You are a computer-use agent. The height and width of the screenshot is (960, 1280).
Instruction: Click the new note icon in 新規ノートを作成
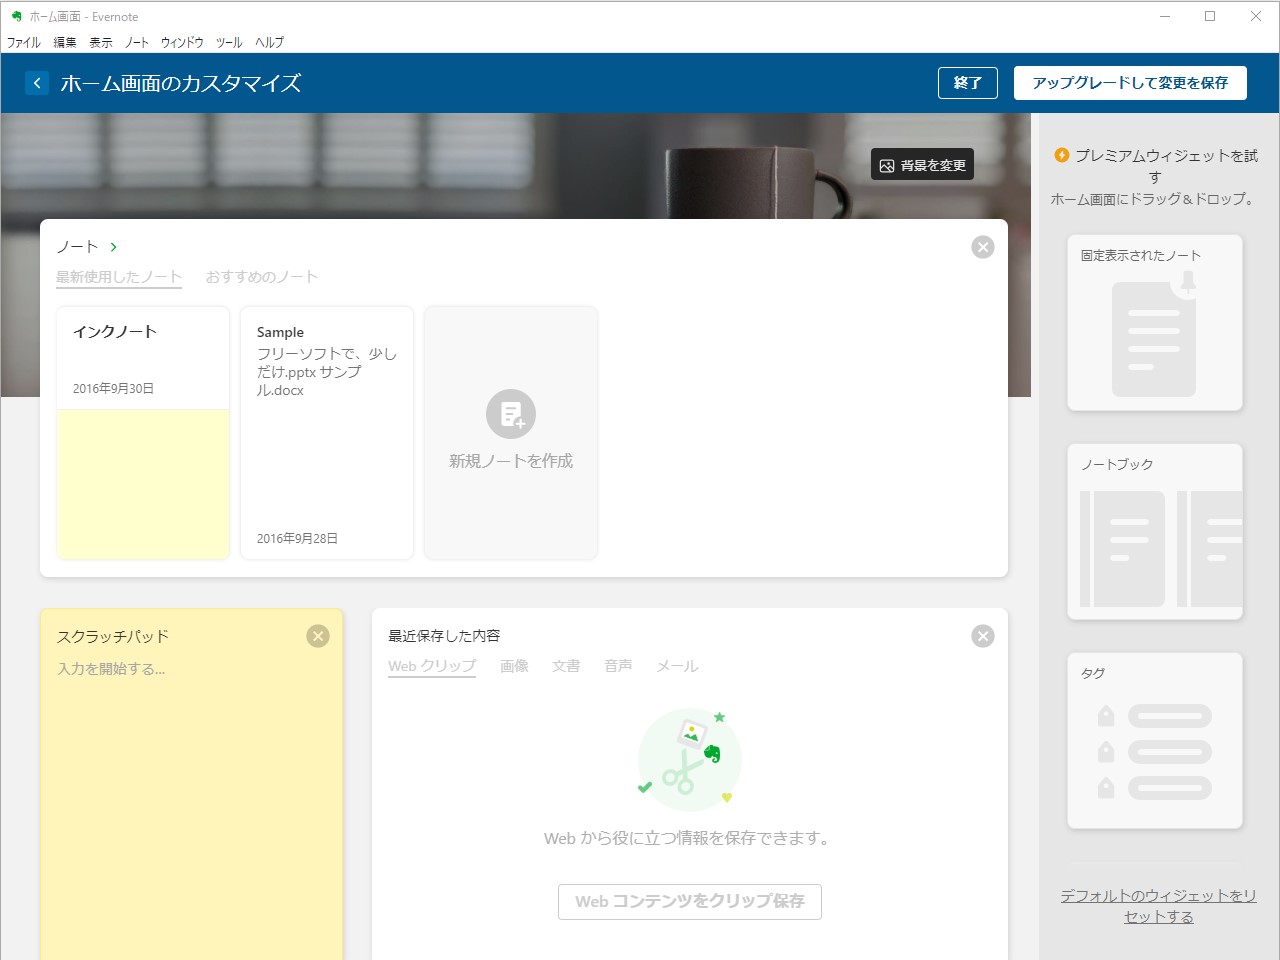click(x=511, y=414)
